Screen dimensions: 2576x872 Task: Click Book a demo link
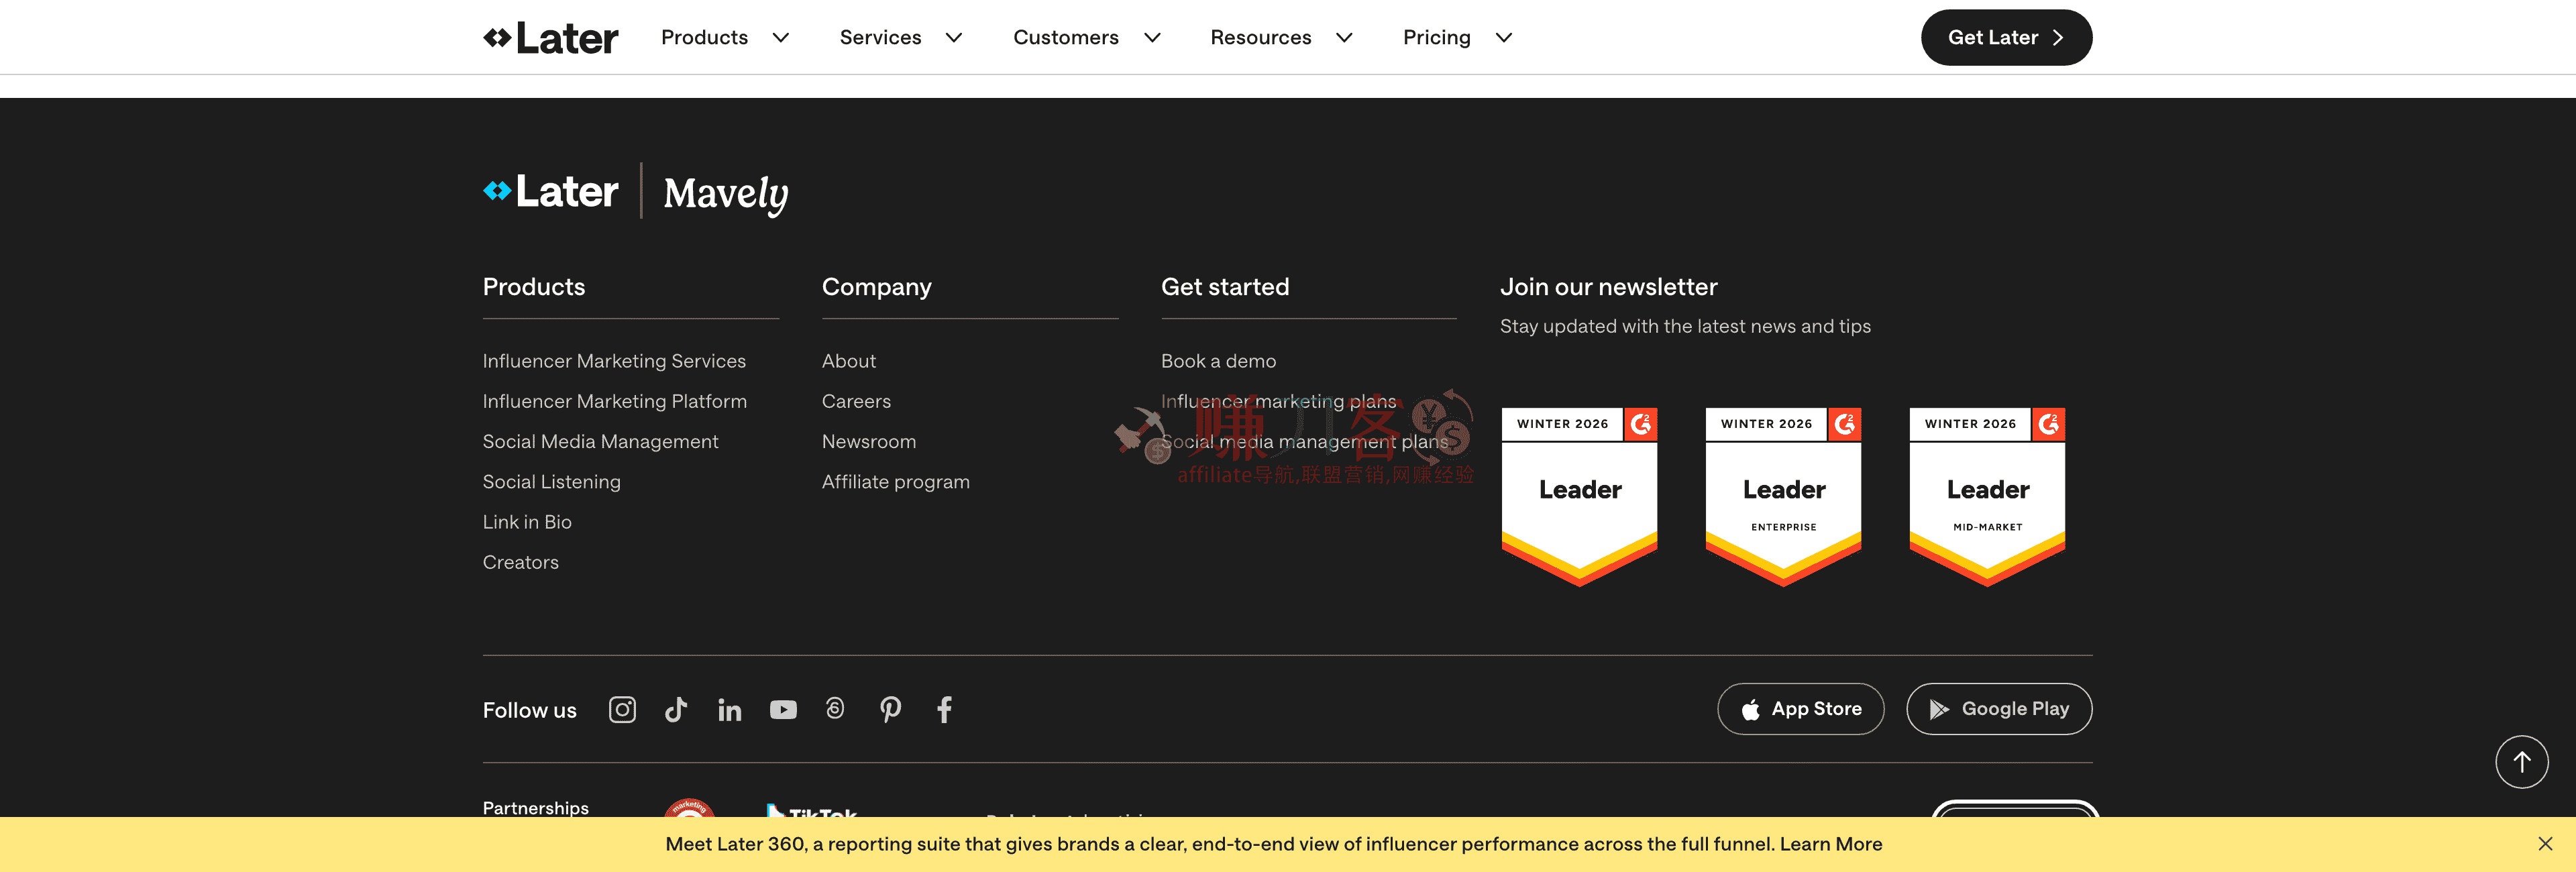1218,361
